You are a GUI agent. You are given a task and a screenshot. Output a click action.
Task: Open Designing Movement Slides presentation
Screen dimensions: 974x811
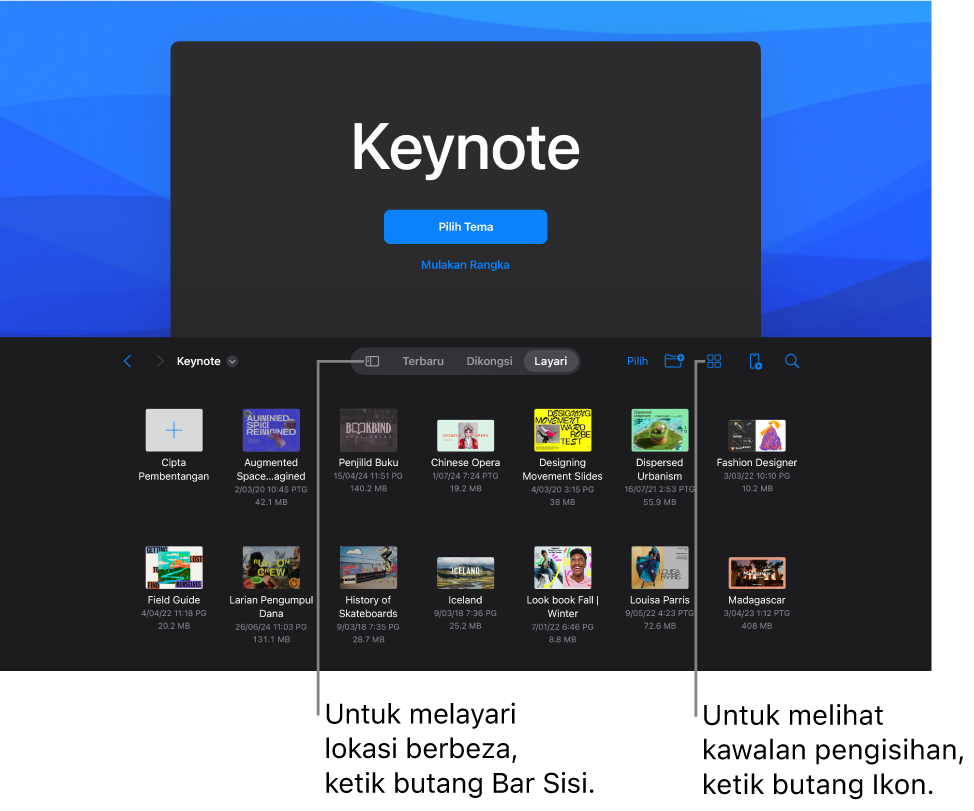coord(562,430)
